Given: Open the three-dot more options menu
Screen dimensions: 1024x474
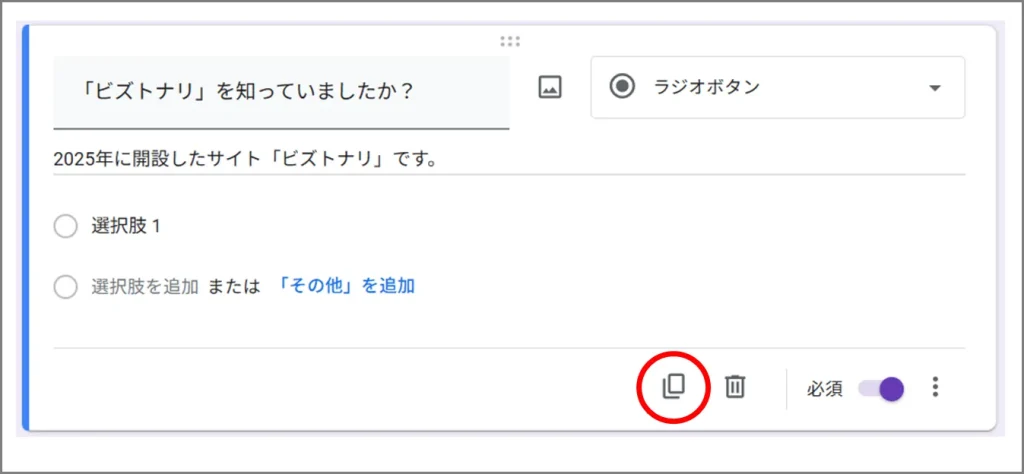Looking at the screenshot, I should point(935,387).
